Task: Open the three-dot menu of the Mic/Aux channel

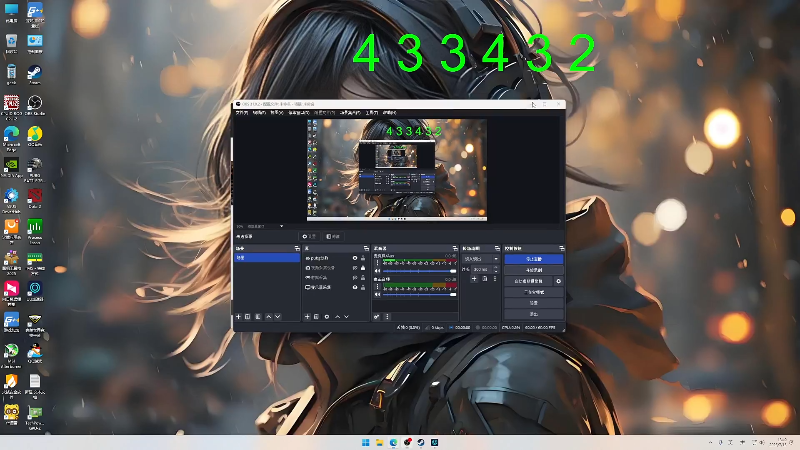Action: (378, 263)
